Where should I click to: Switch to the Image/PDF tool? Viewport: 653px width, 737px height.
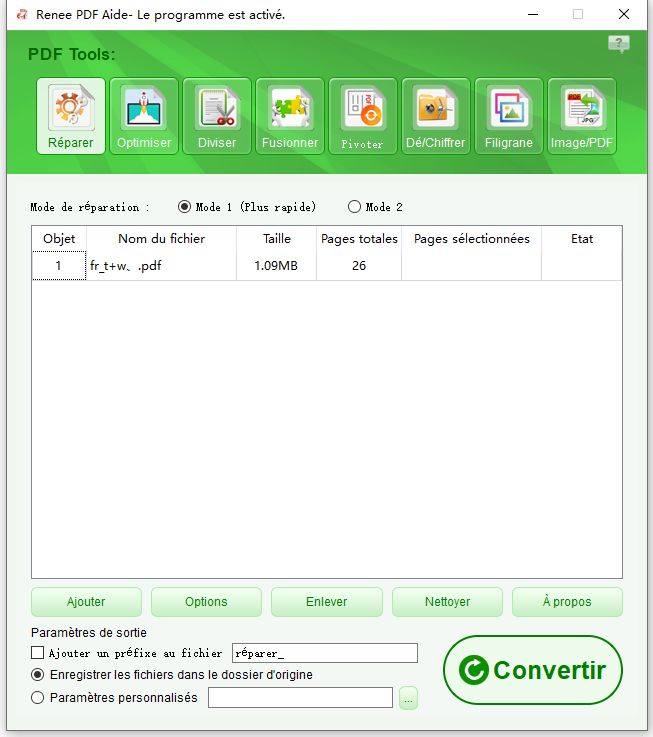(582, 116)
